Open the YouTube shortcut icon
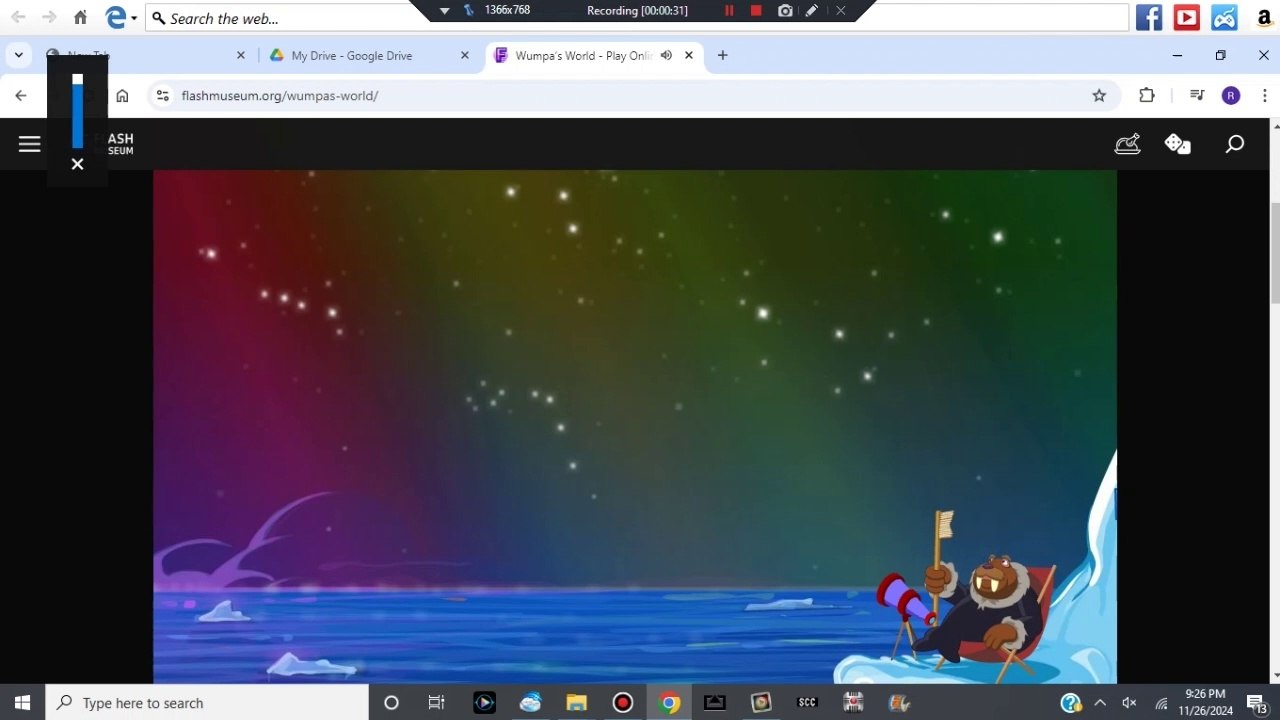The height and width of the screenshot is (720, 1280). (1187, 17)
